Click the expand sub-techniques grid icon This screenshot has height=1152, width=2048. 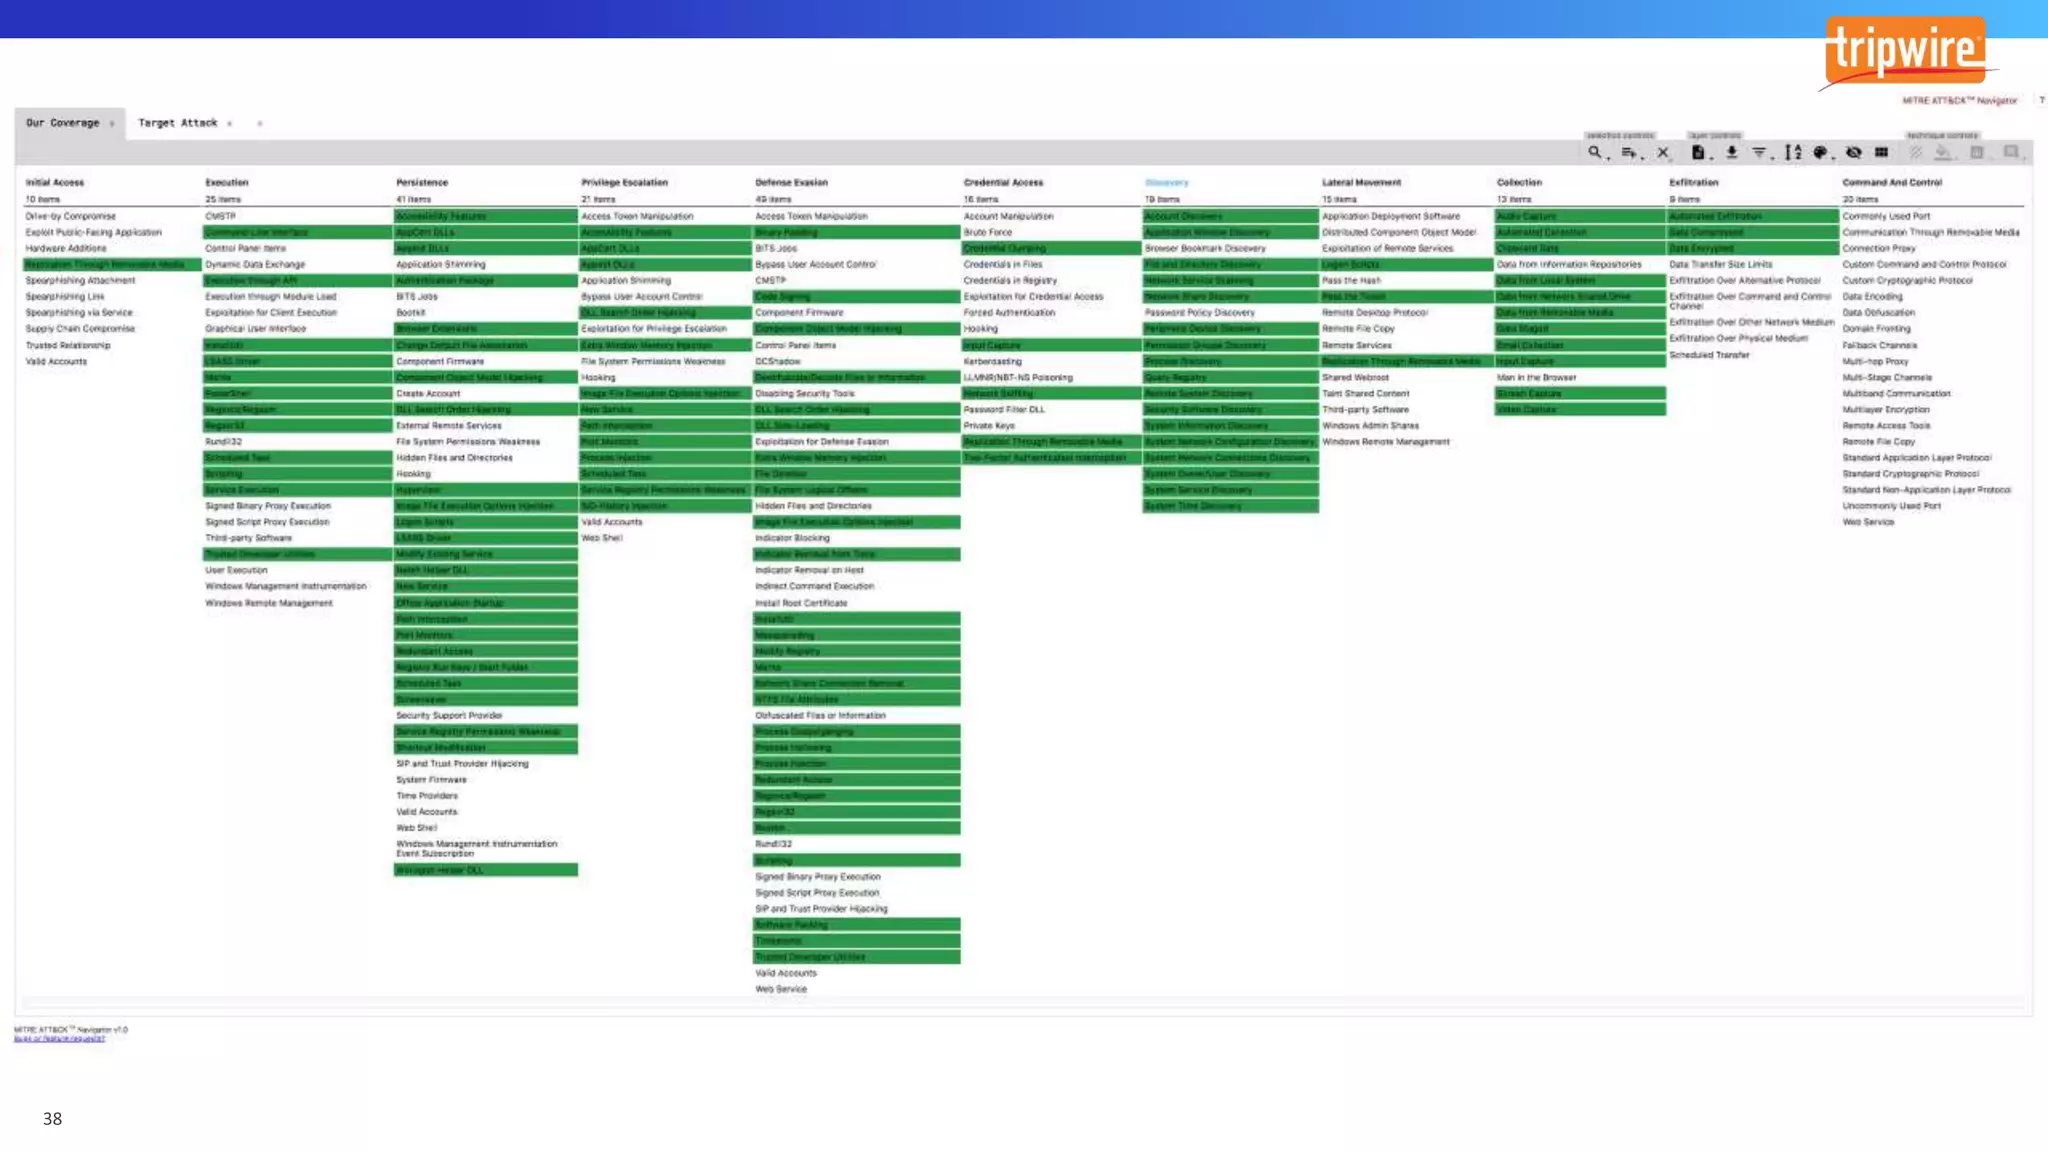point(1881,153)
